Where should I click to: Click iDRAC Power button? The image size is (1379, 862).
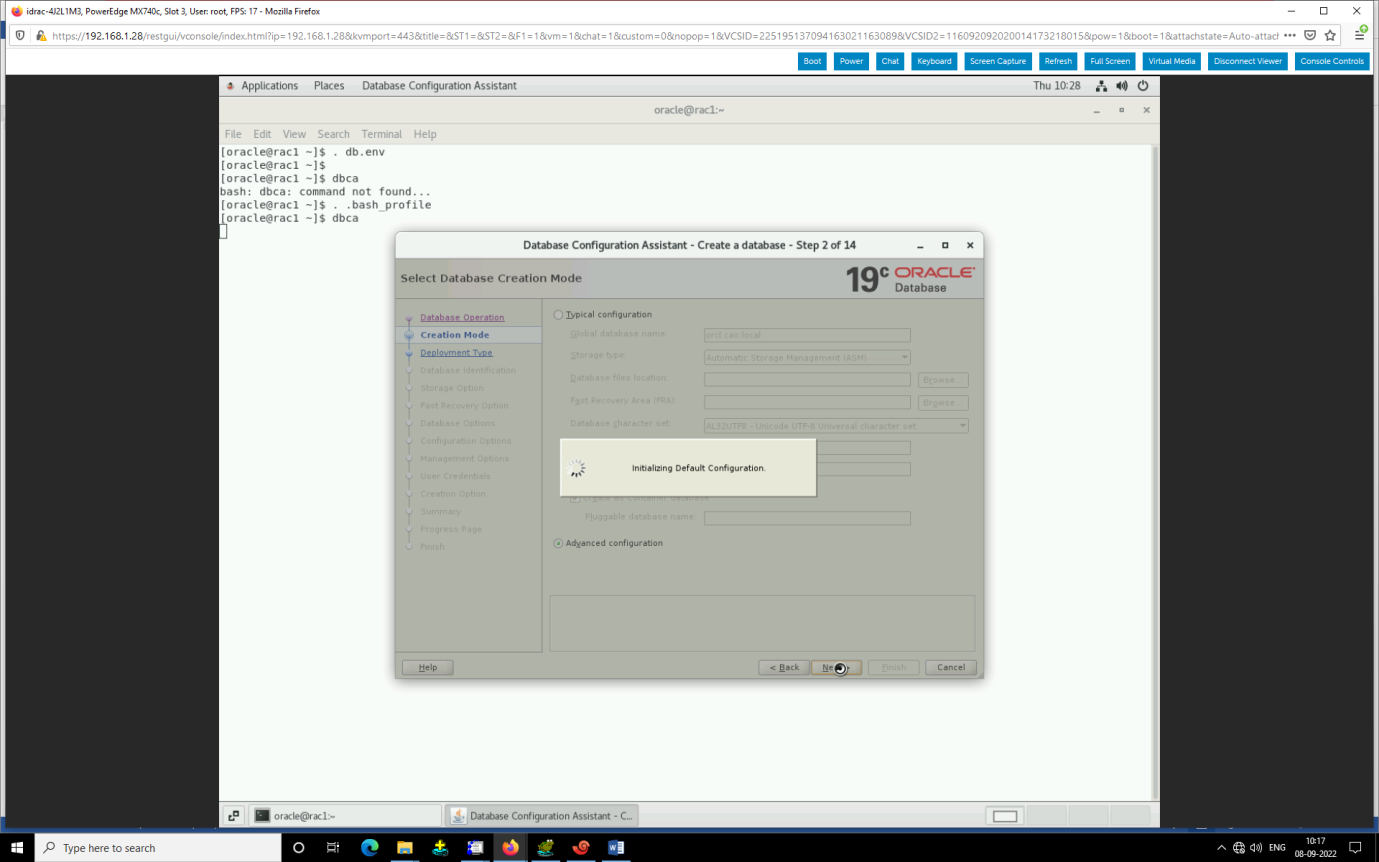[851, 61]
